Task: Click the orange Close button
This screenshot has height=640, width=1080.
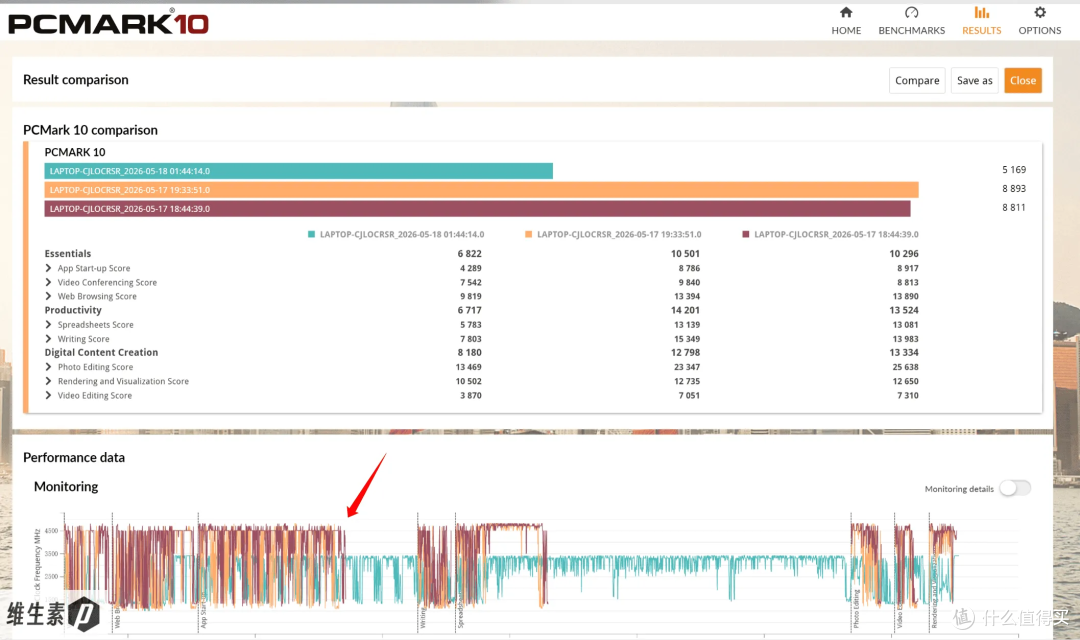Action: (x=1023, y=81)
